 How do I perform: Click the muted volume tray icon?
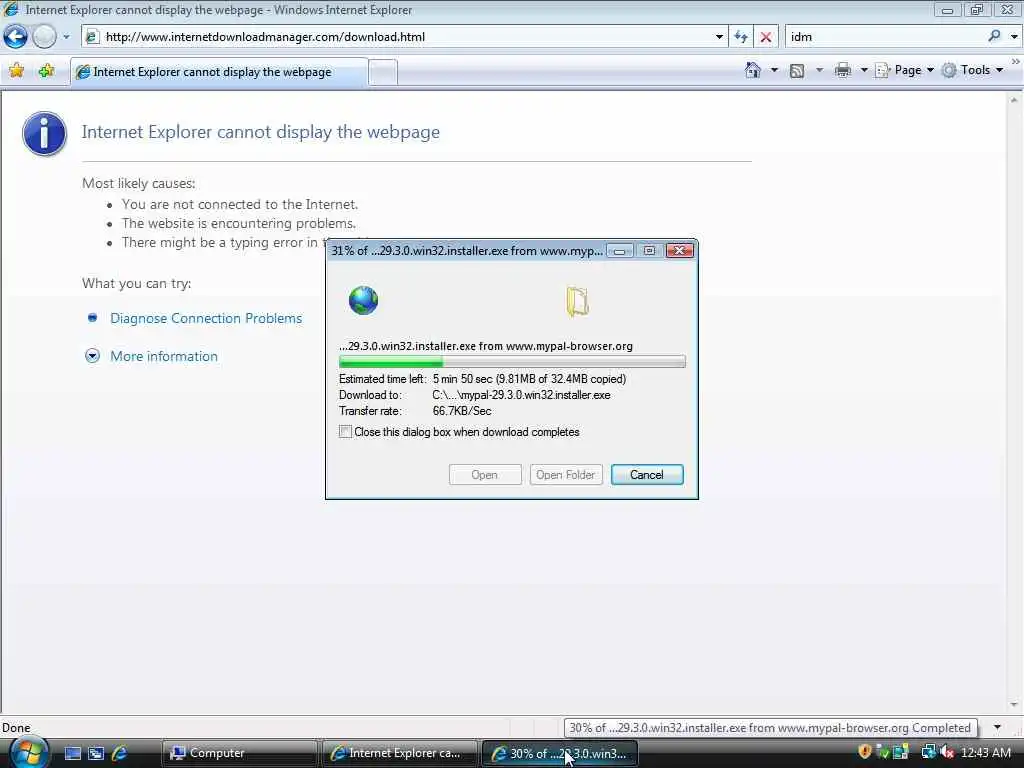(947, 753)
